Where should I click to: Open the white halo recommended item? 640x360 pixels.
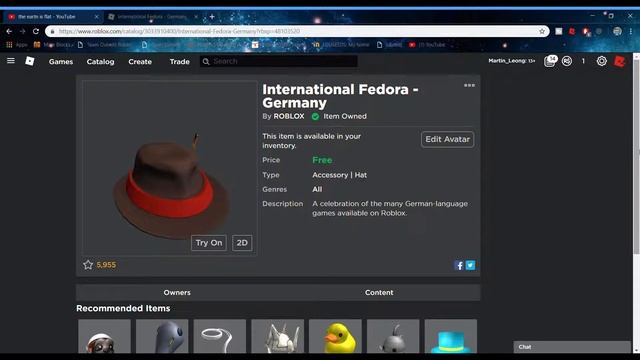click(220, 336)
